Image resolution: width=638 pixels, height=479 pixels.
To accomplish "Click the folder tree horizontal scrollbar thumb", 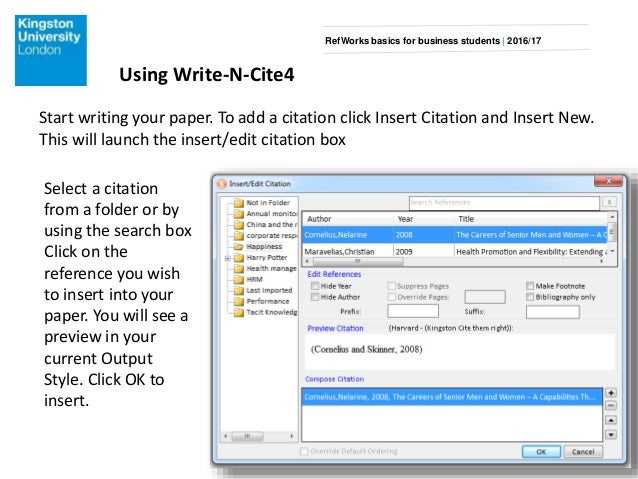I will click(x=247, y=436).
